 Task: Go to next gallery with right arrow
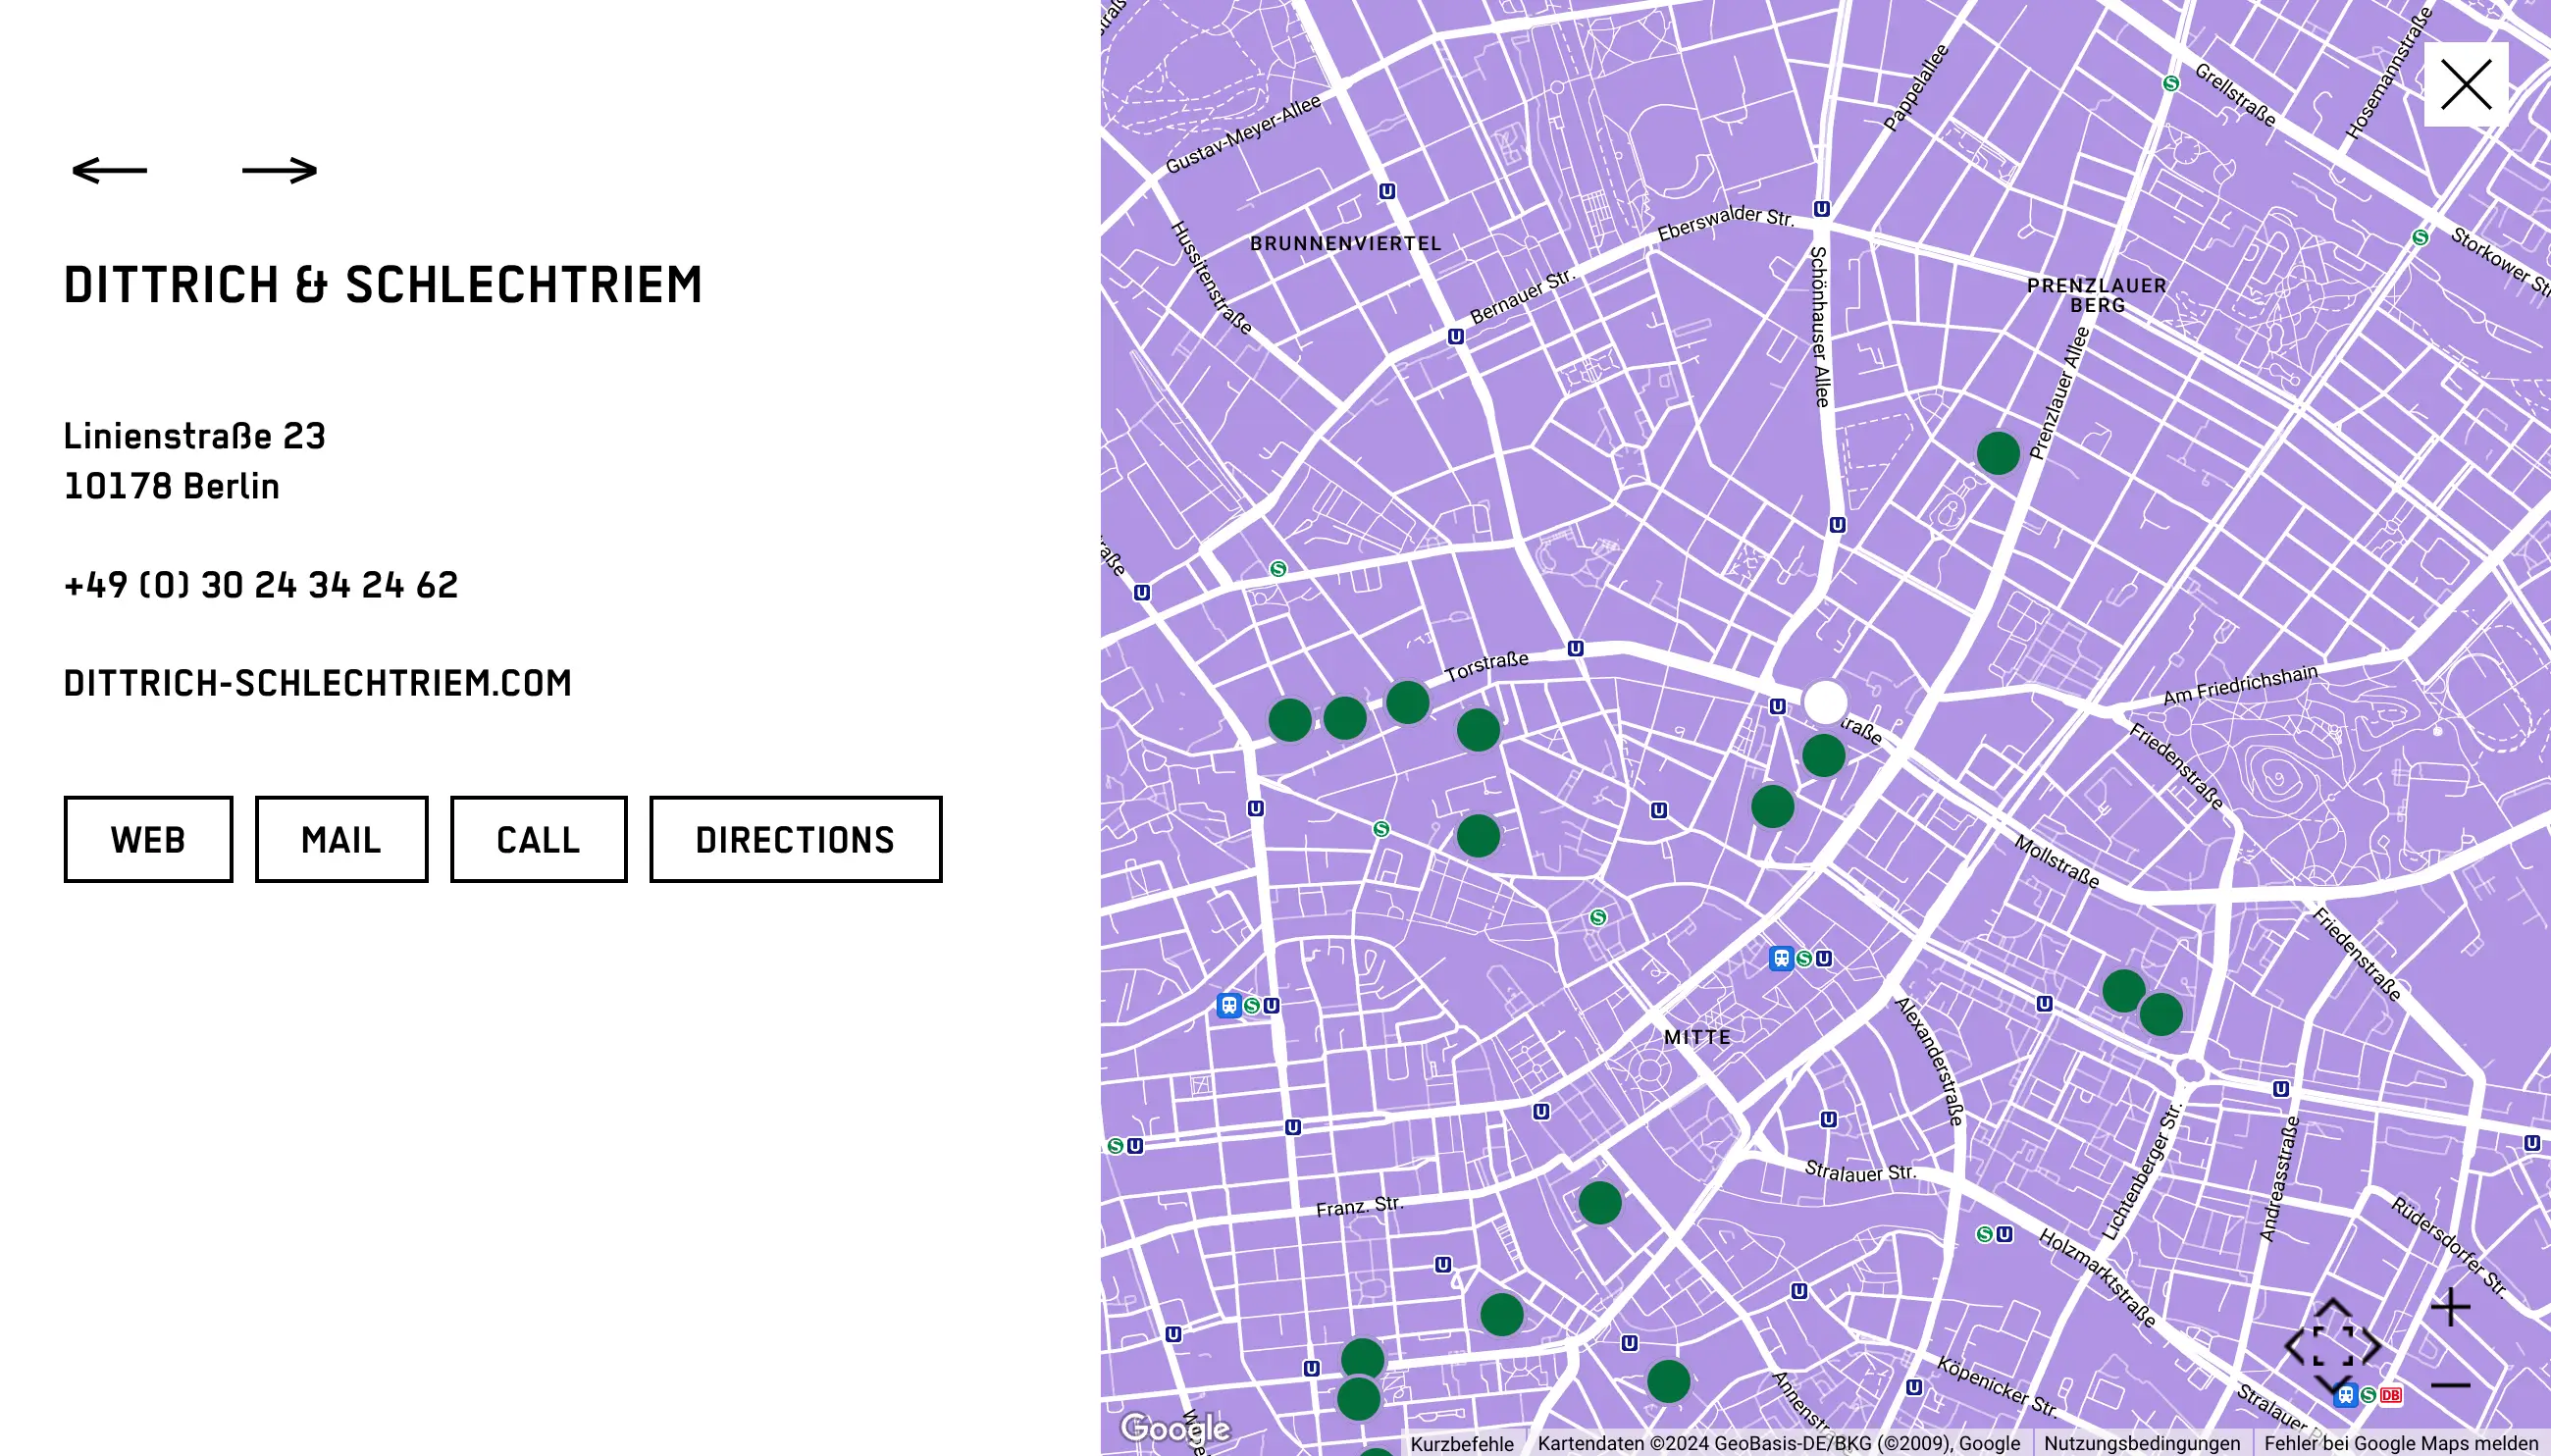point(280,171)
